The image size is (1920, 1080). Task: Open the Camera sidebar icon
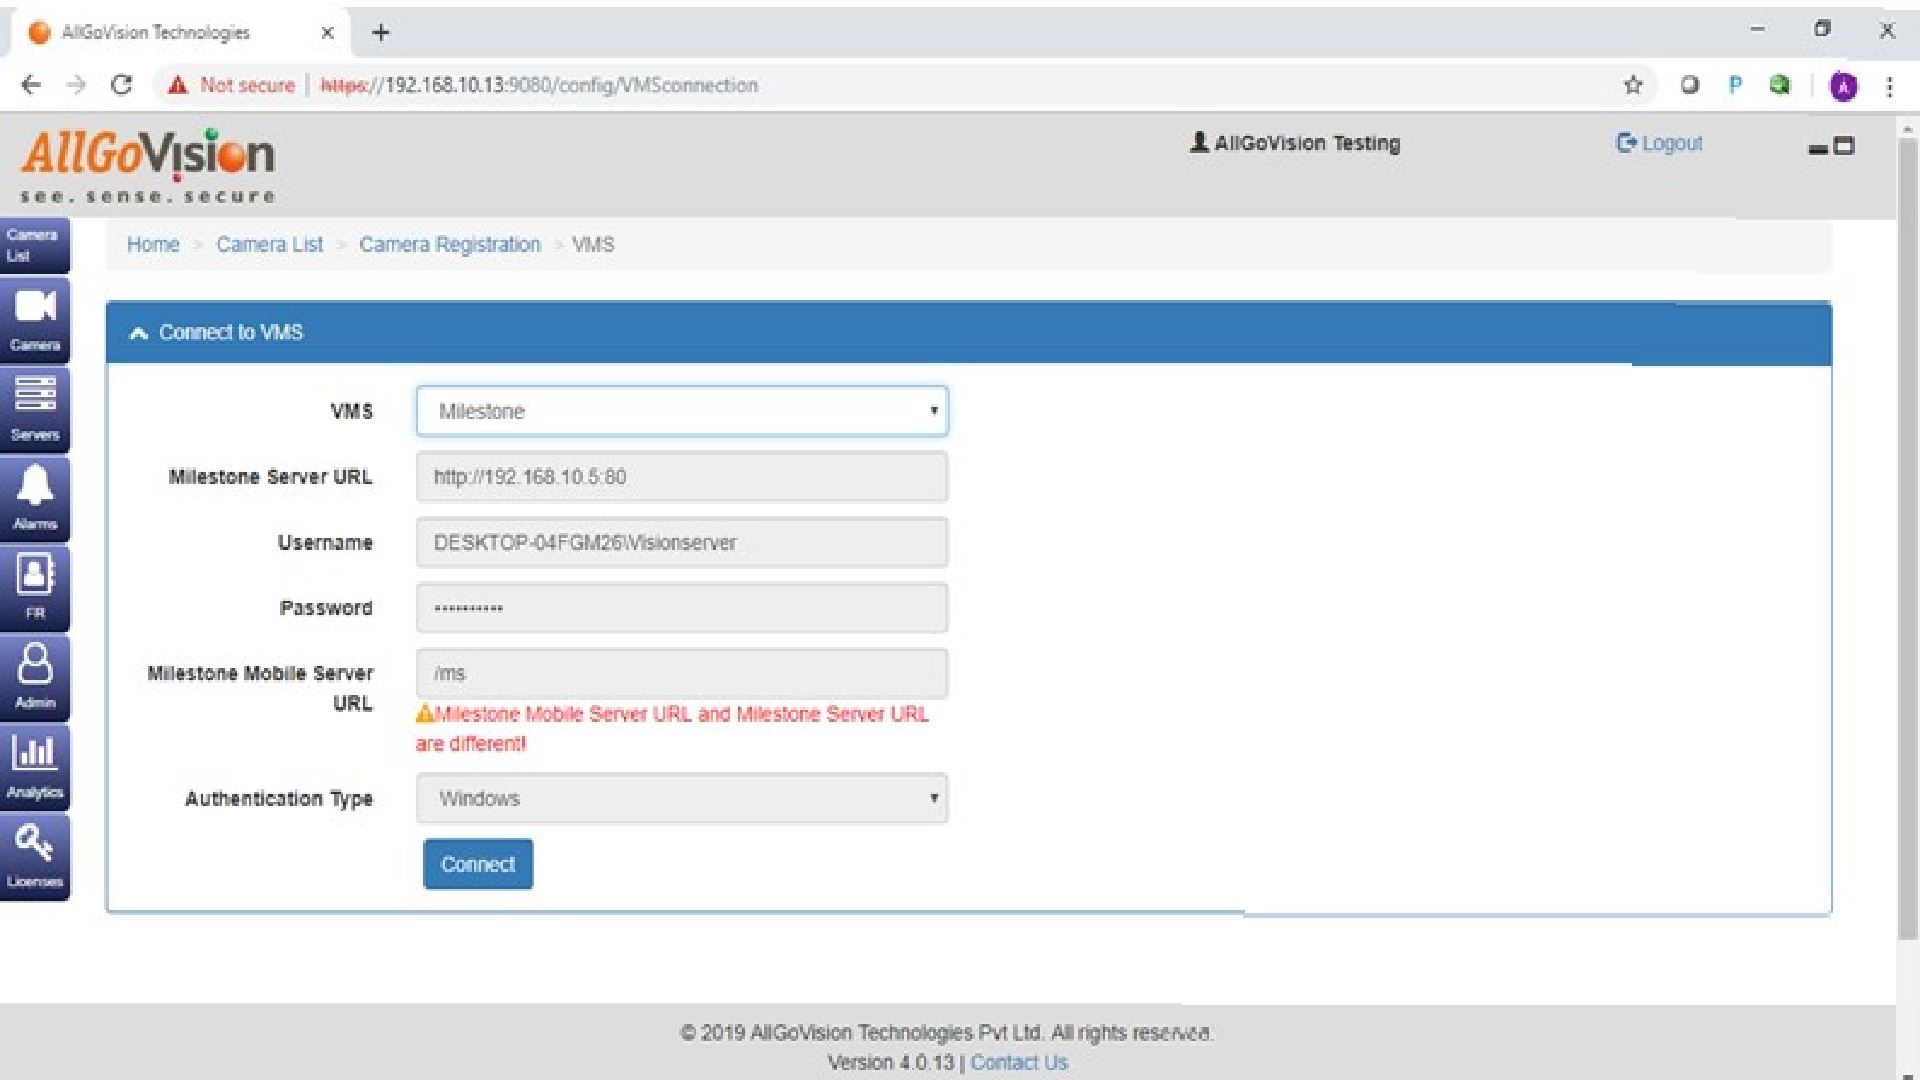click(34, 320)
